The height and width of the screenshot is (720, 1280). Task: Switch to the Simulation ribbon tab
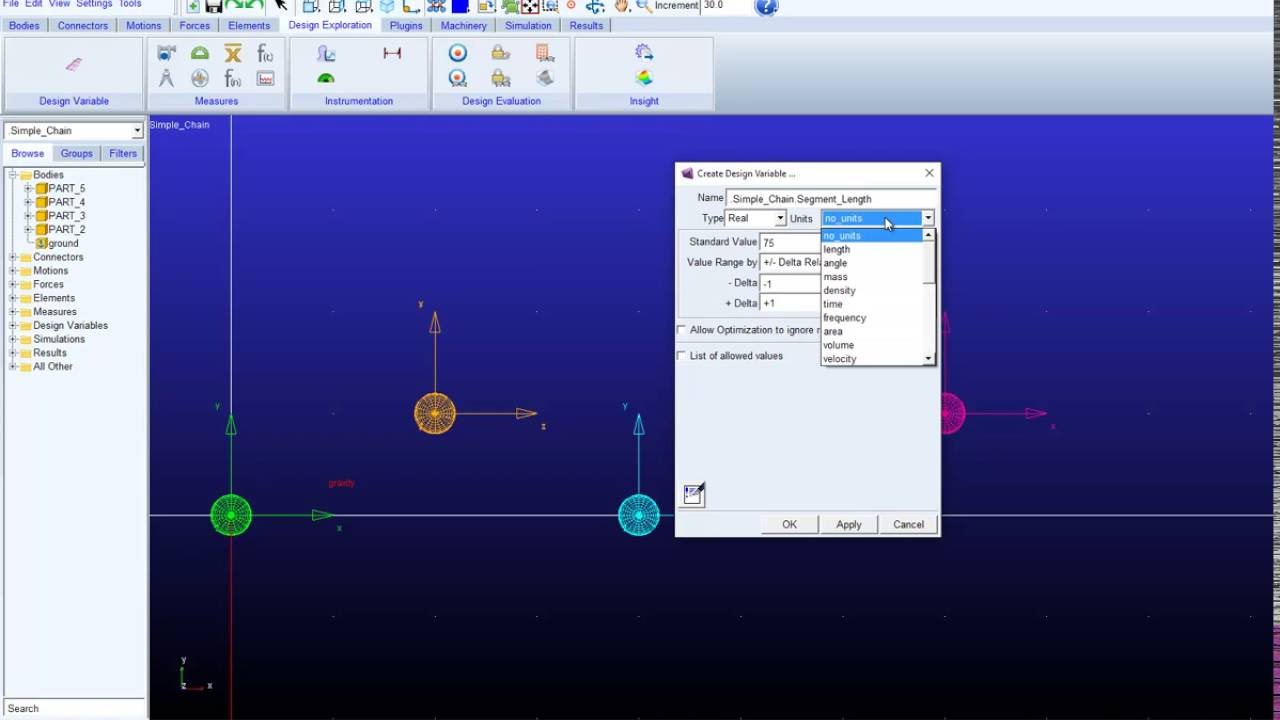coord(528,26)
